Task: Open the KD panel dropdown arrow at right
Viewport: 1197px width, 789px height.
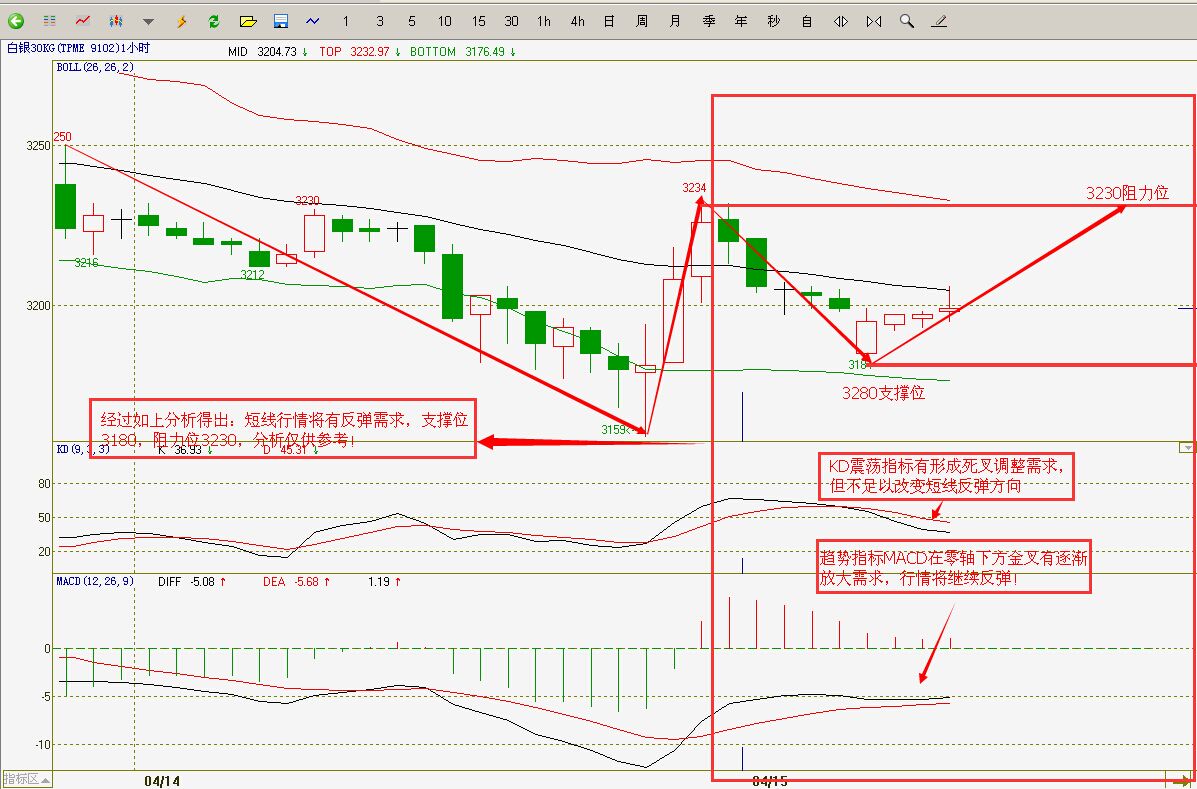Action: 1186,448
